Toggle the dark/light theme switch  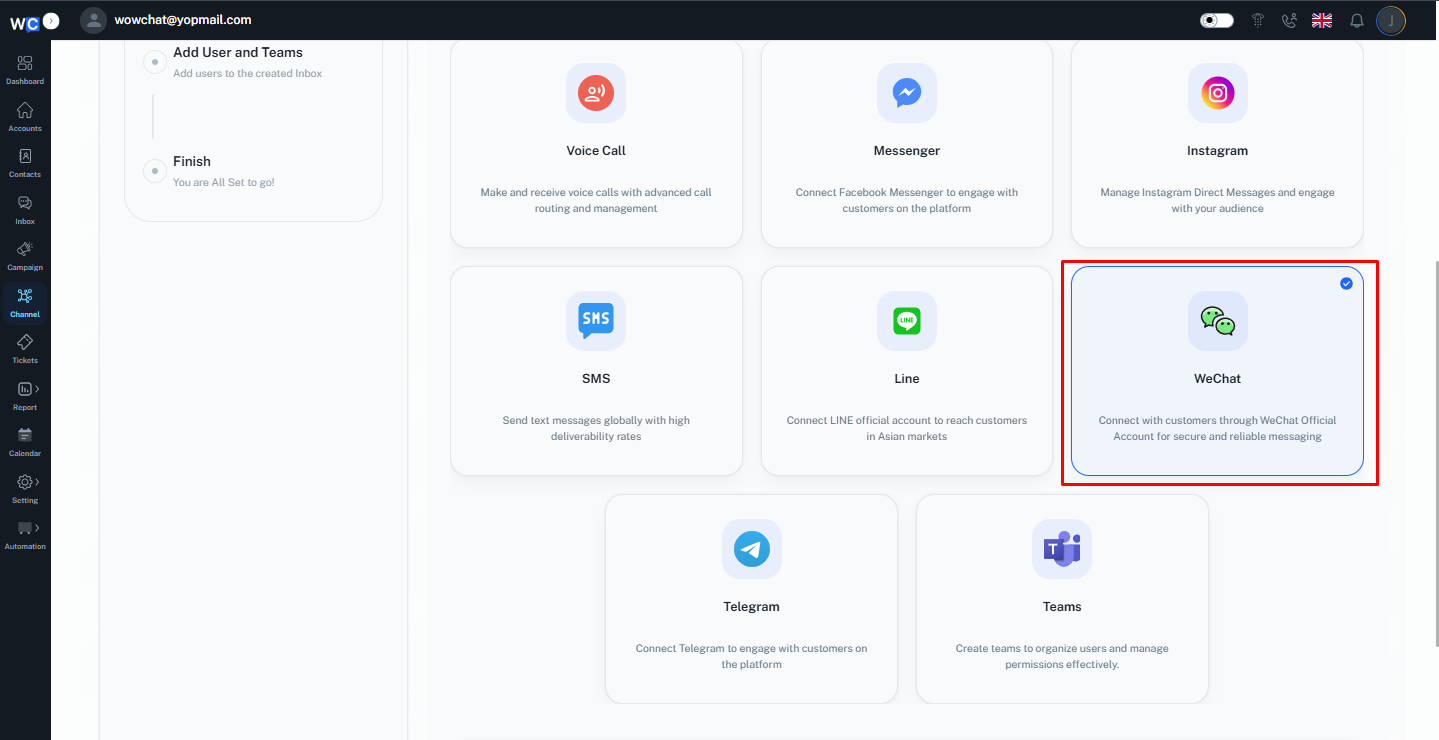[x=1217, y=20]
